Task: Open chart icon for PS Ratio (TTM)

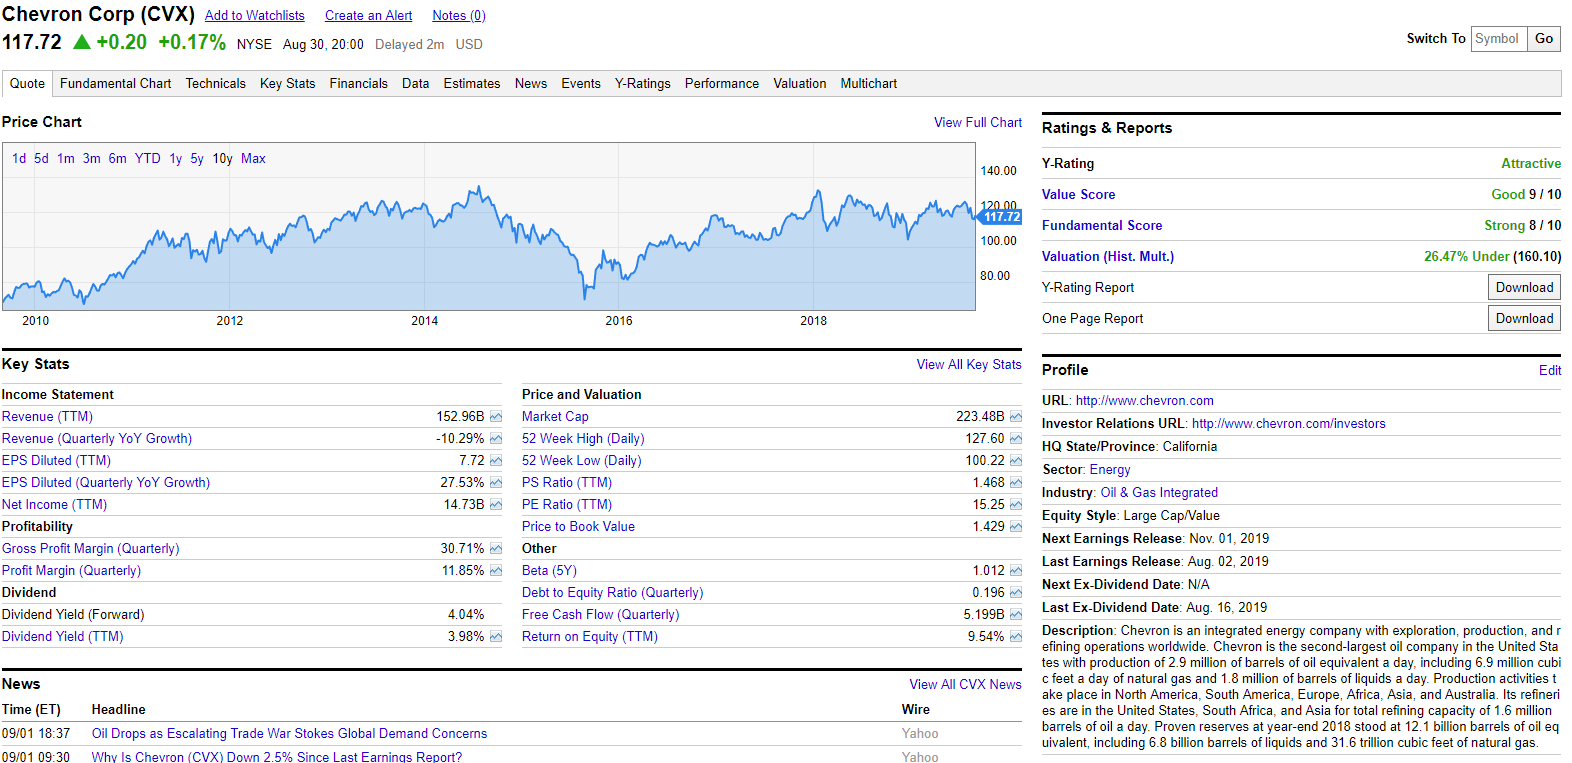Action: (x=1016, y=483)
